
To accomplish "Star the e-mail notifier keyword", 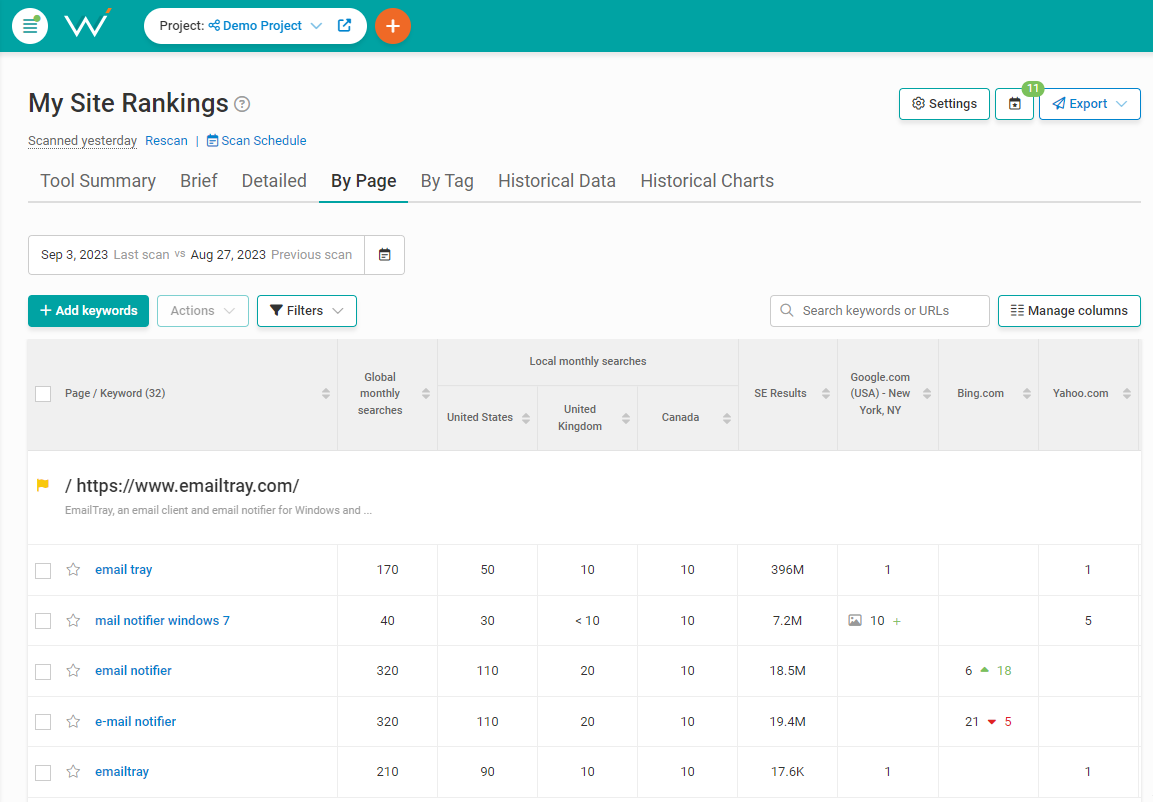I will point(73,722).
